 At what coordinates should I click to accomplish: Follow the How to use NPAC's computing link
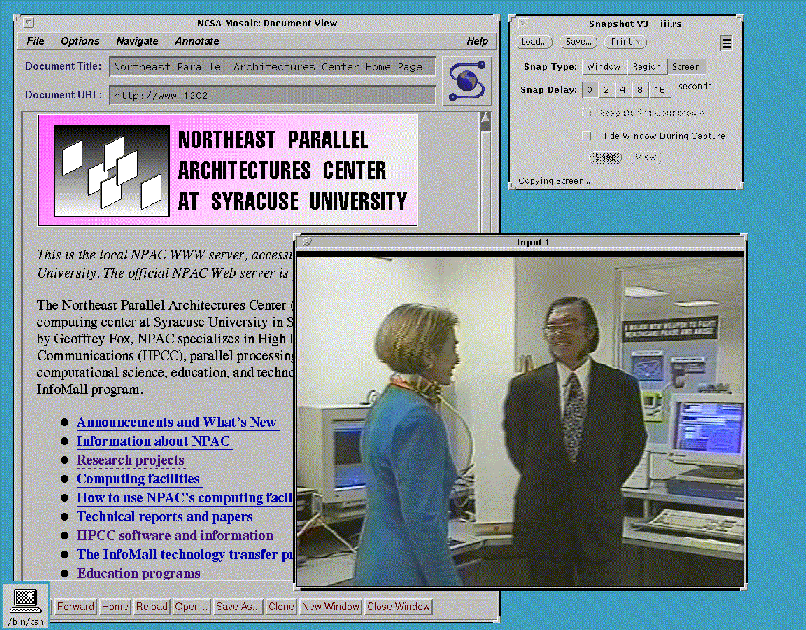click(x=185, y=497)
